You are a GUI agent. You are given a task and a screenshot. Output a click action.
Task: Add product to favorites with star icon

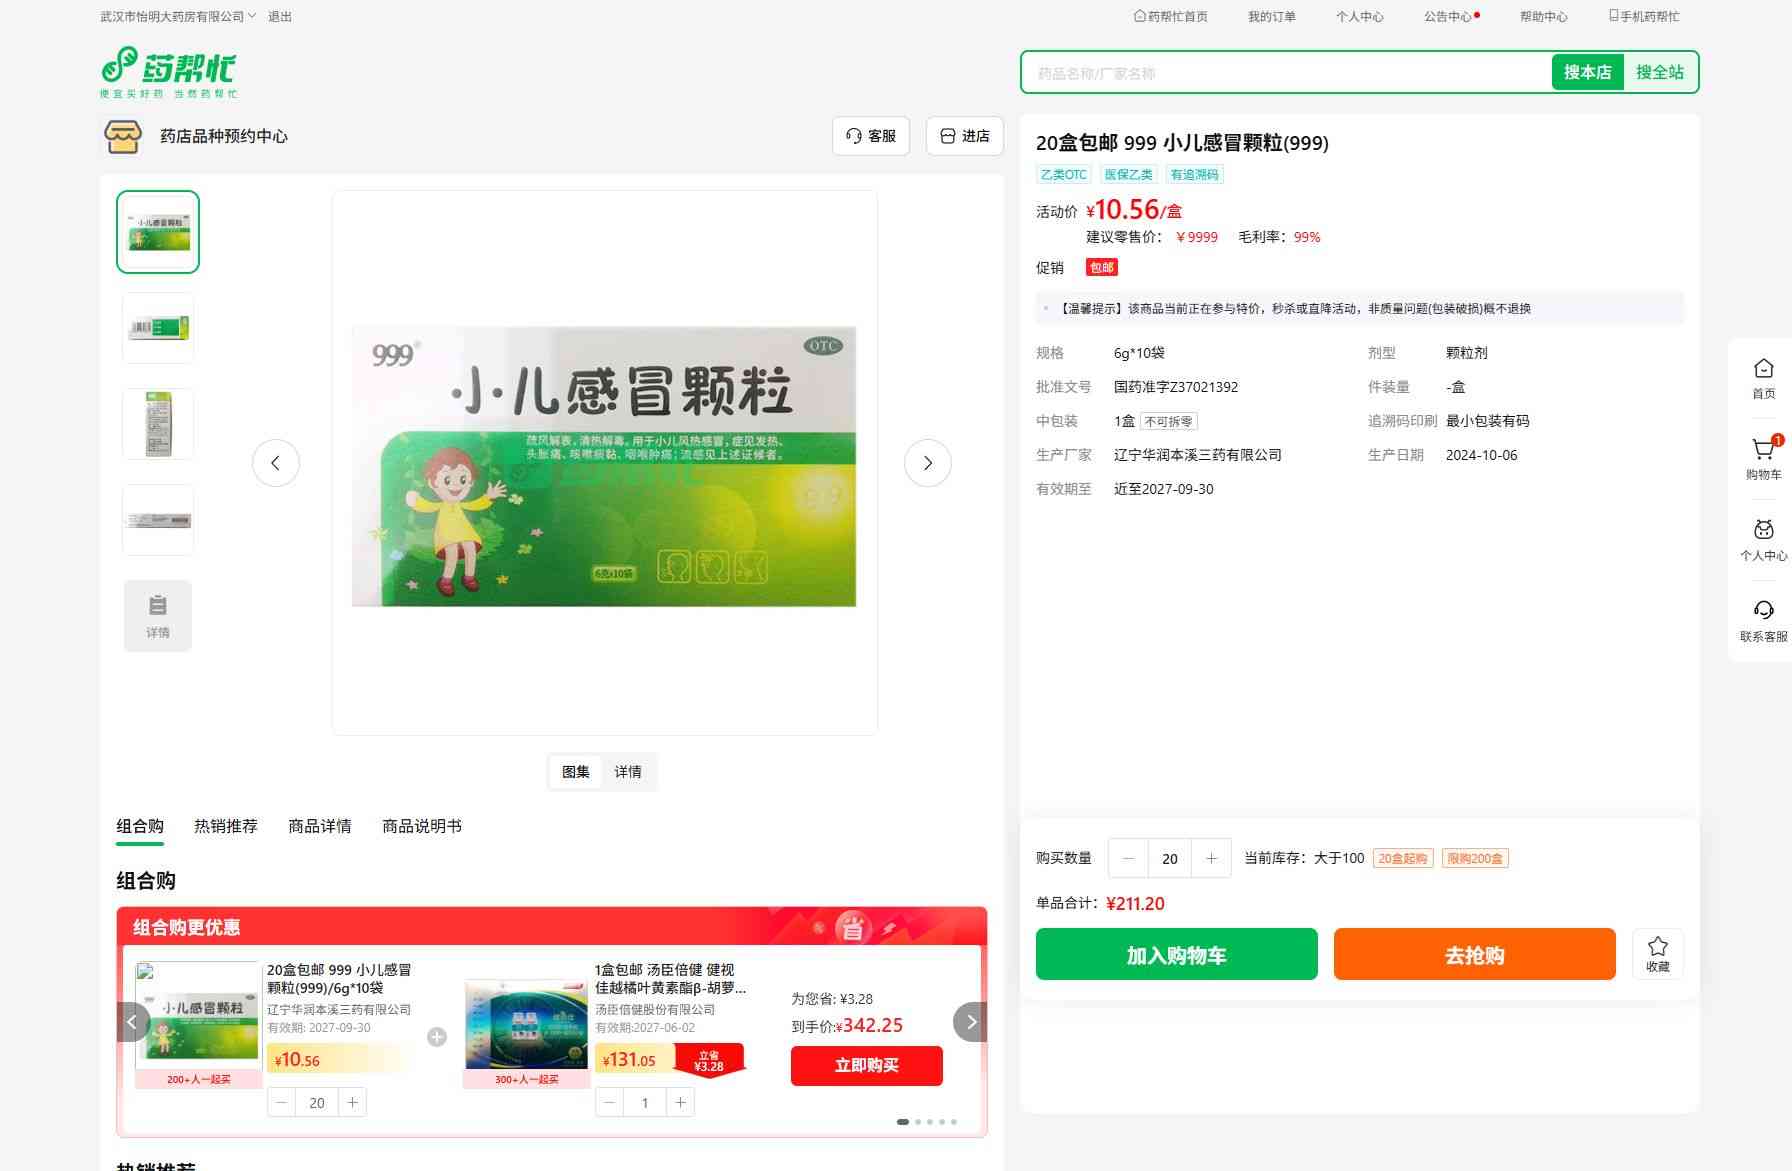(x=1657, y=953)
